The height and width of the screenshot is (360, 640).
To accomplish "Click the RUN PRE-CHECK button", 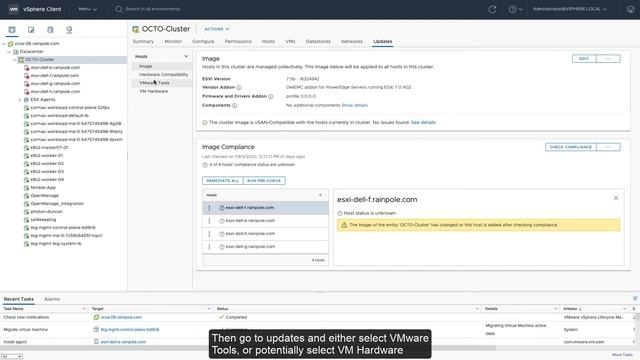I will pyautogui.click(x=264, y=181).
